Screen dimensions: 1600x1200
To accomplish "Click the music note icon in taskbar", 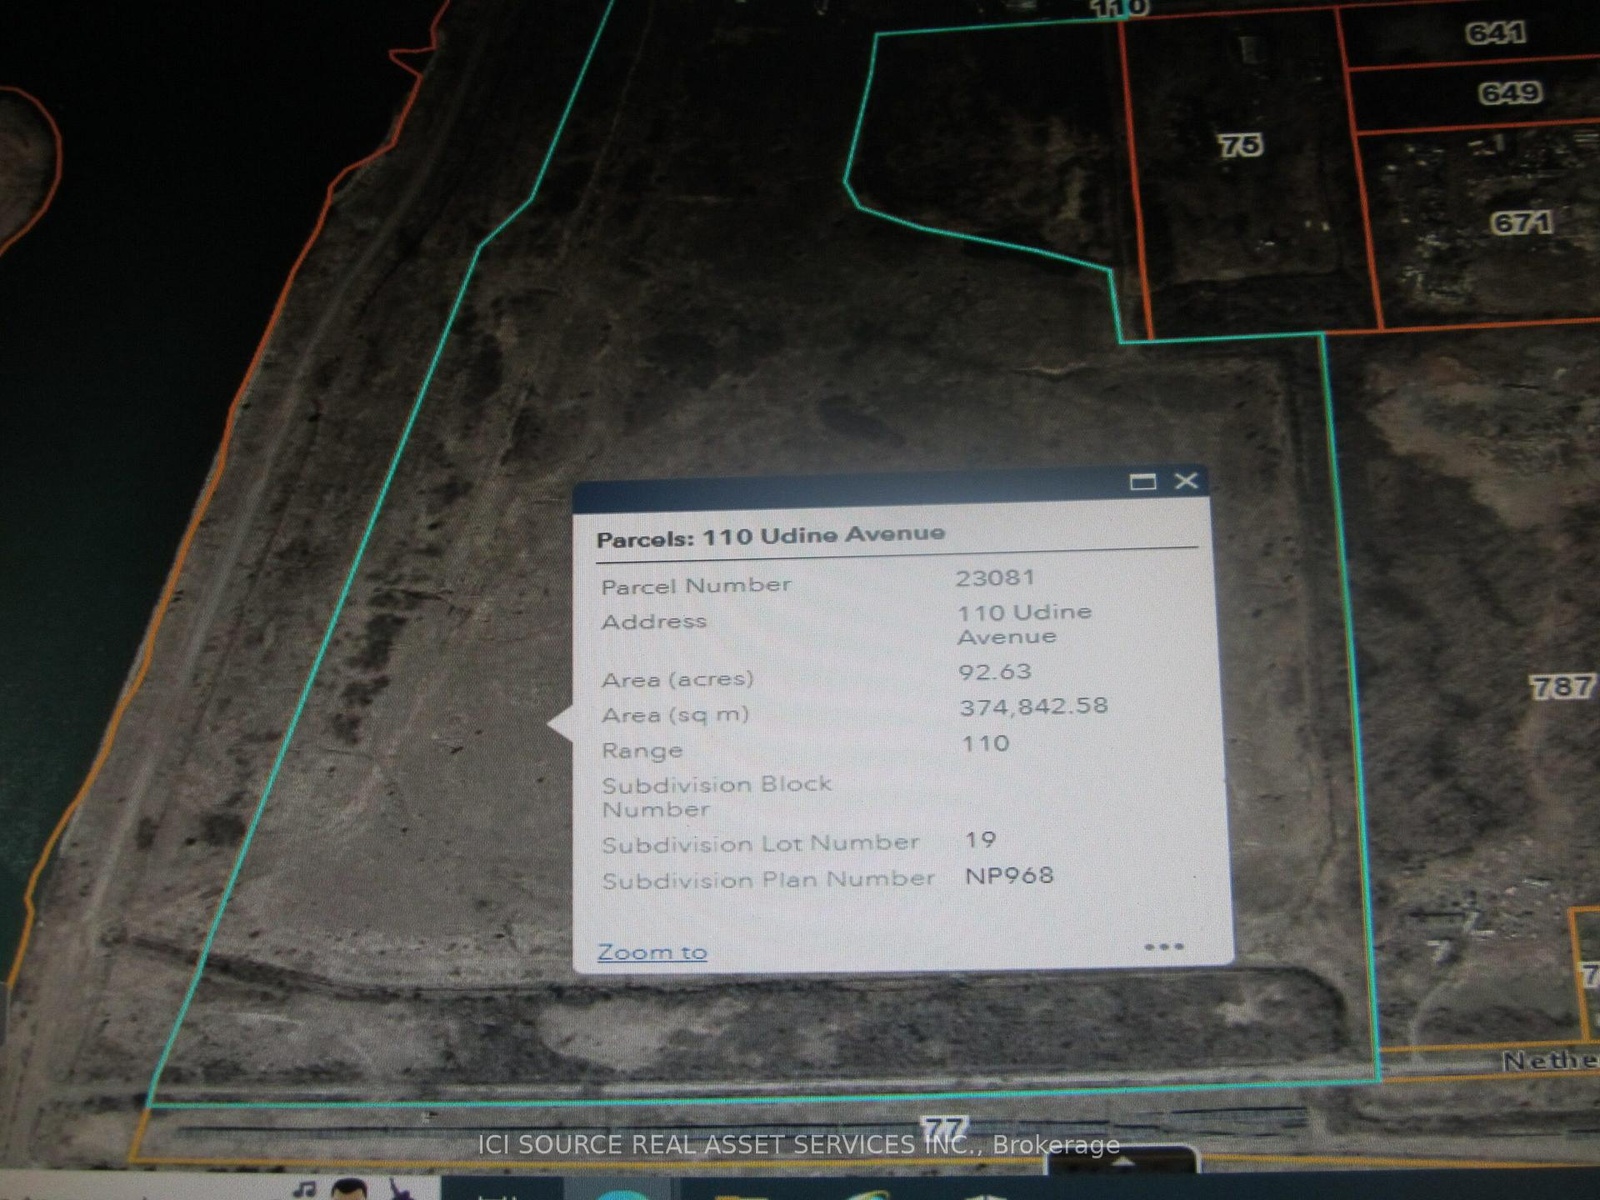I will [x=305, y=1188].
